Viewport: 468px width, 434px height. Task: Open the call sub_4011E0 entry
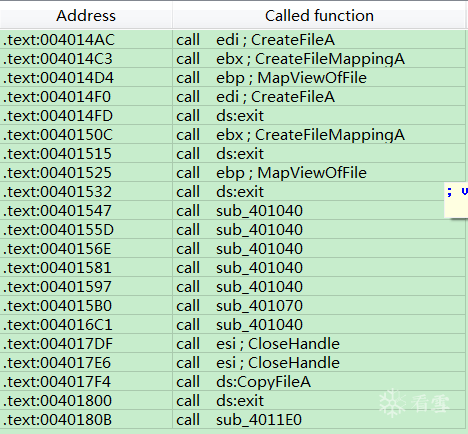point(239,420)
